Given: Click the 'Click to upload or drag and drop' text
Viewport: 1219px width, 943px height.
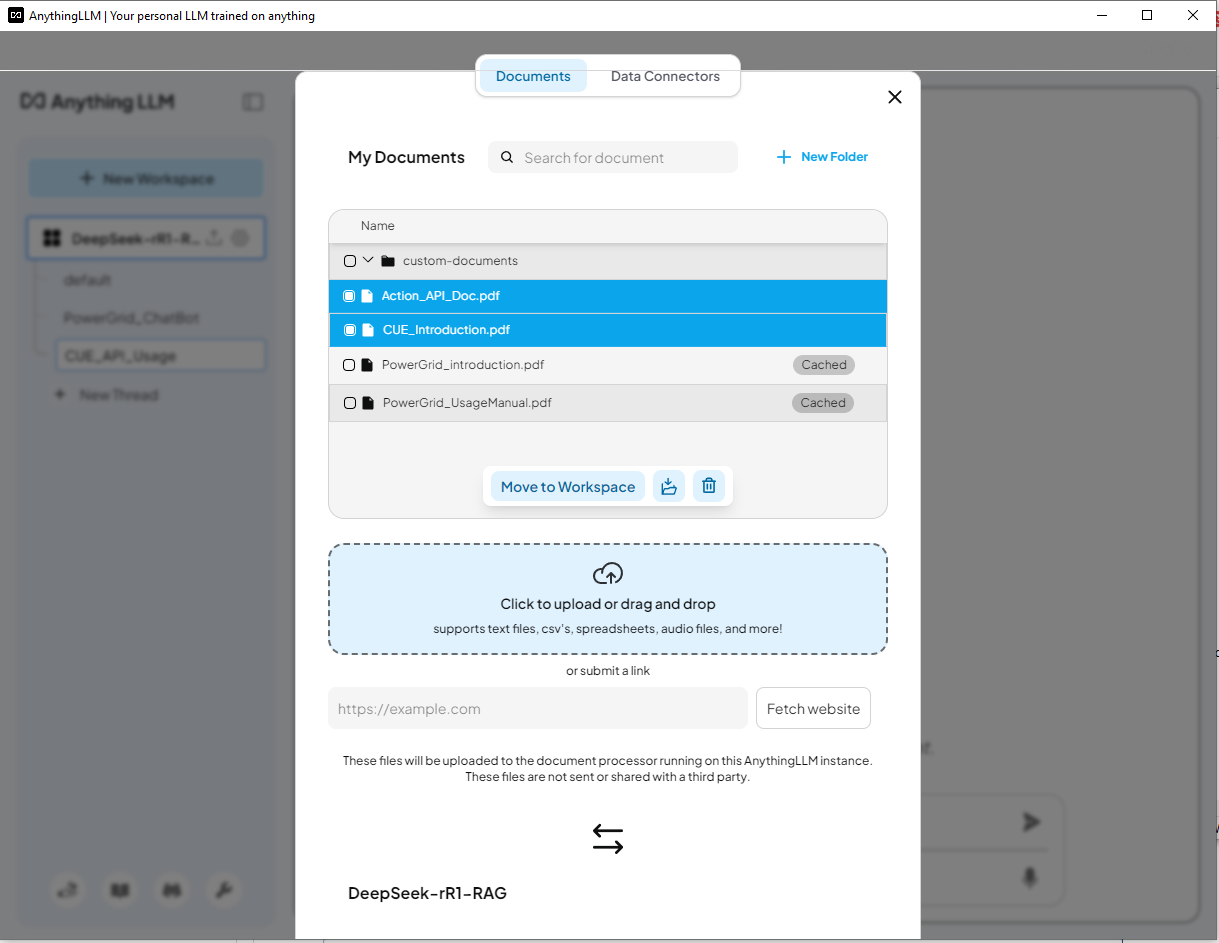Looking at the screenshot, I should (608, 604).
